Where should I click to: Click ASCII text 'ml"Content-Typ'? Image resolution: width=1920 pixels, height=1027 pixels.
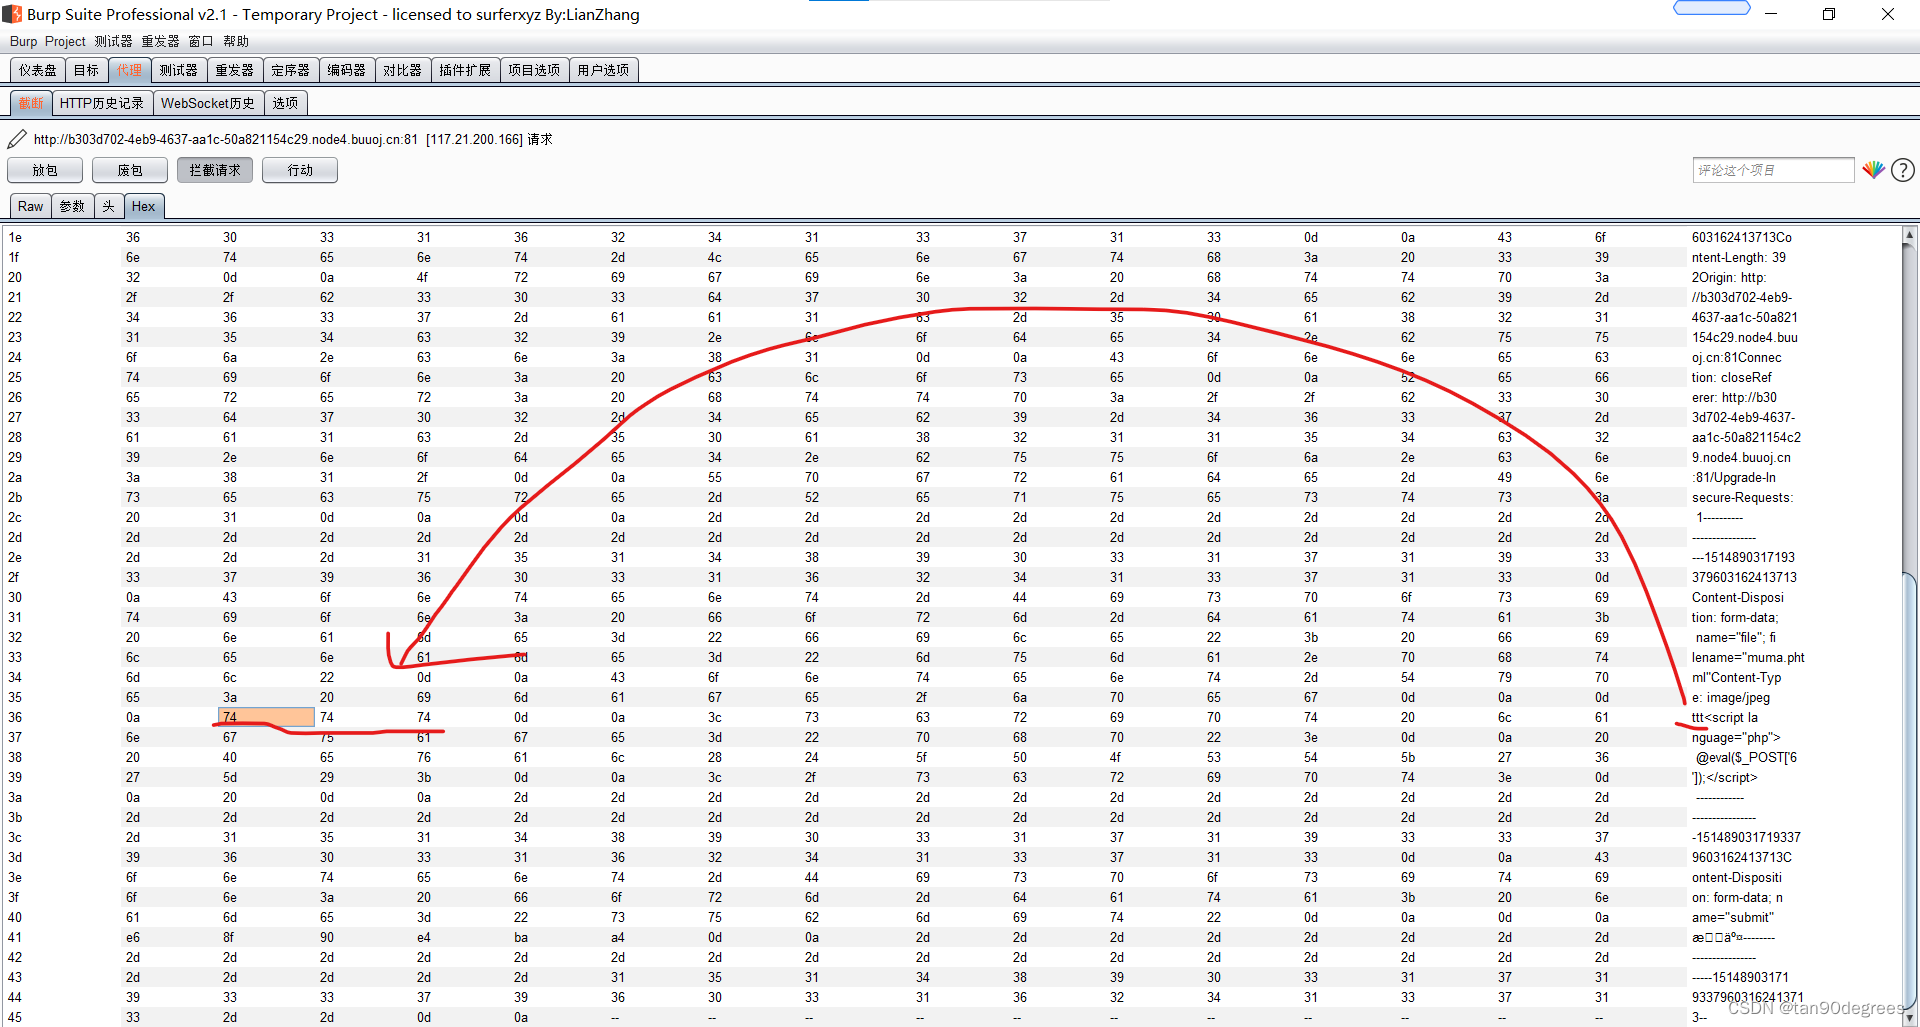click(x=1736, y=677)
